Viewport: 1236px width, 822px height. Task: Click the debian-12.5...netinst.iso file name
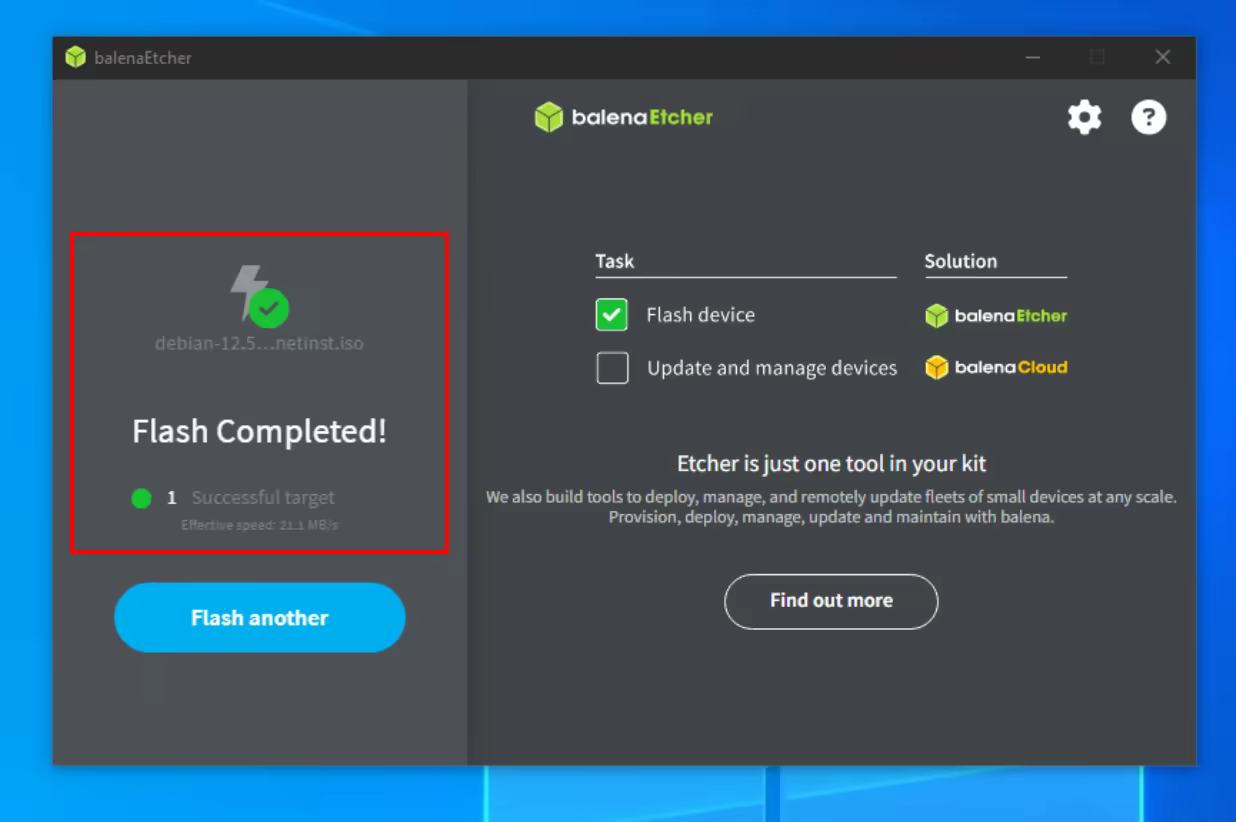tap(259, 343)
